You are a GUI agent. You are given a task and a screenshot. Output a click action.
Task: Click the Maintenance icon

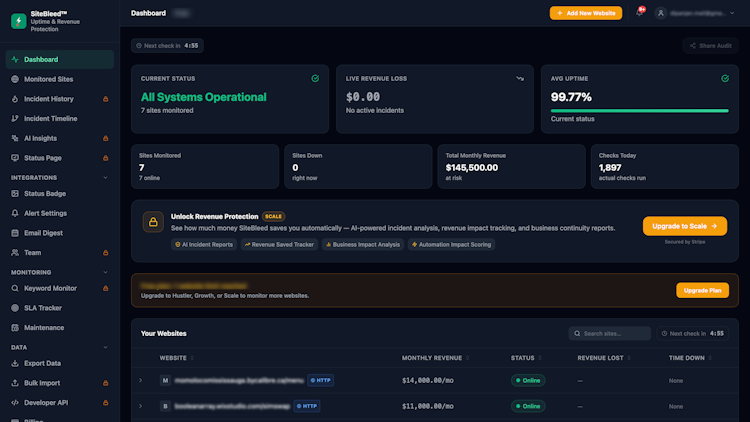[15, 327]
